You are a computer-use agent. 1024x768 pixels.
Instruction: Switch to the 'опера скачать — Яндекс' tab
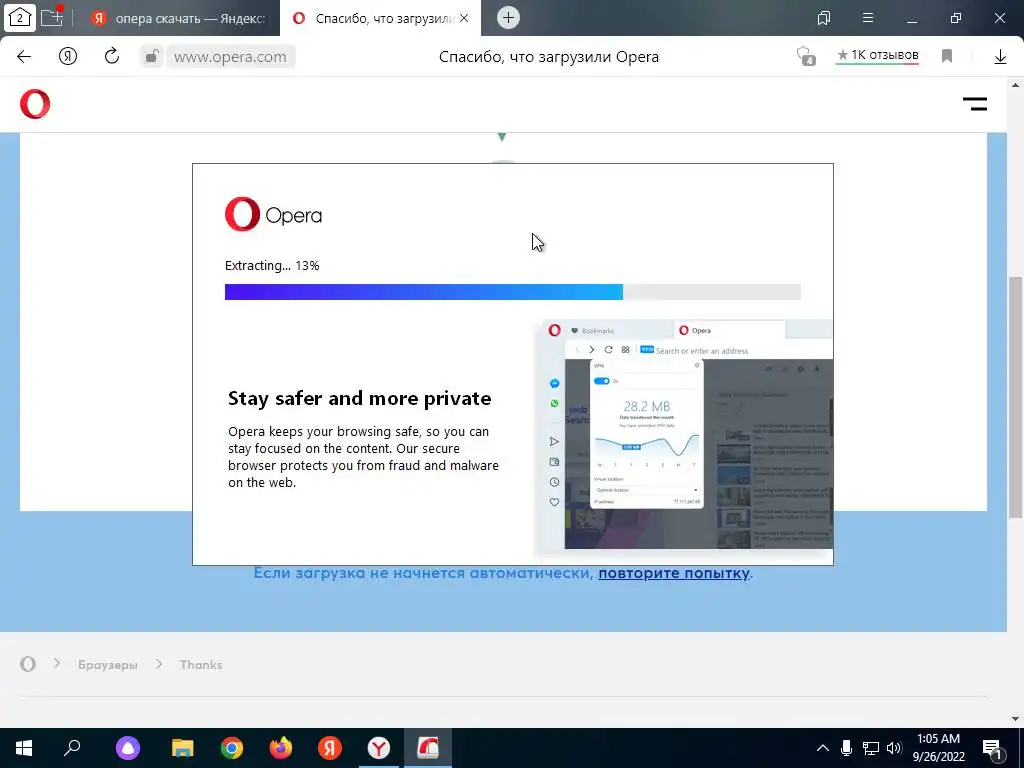[x=178, y=18]
